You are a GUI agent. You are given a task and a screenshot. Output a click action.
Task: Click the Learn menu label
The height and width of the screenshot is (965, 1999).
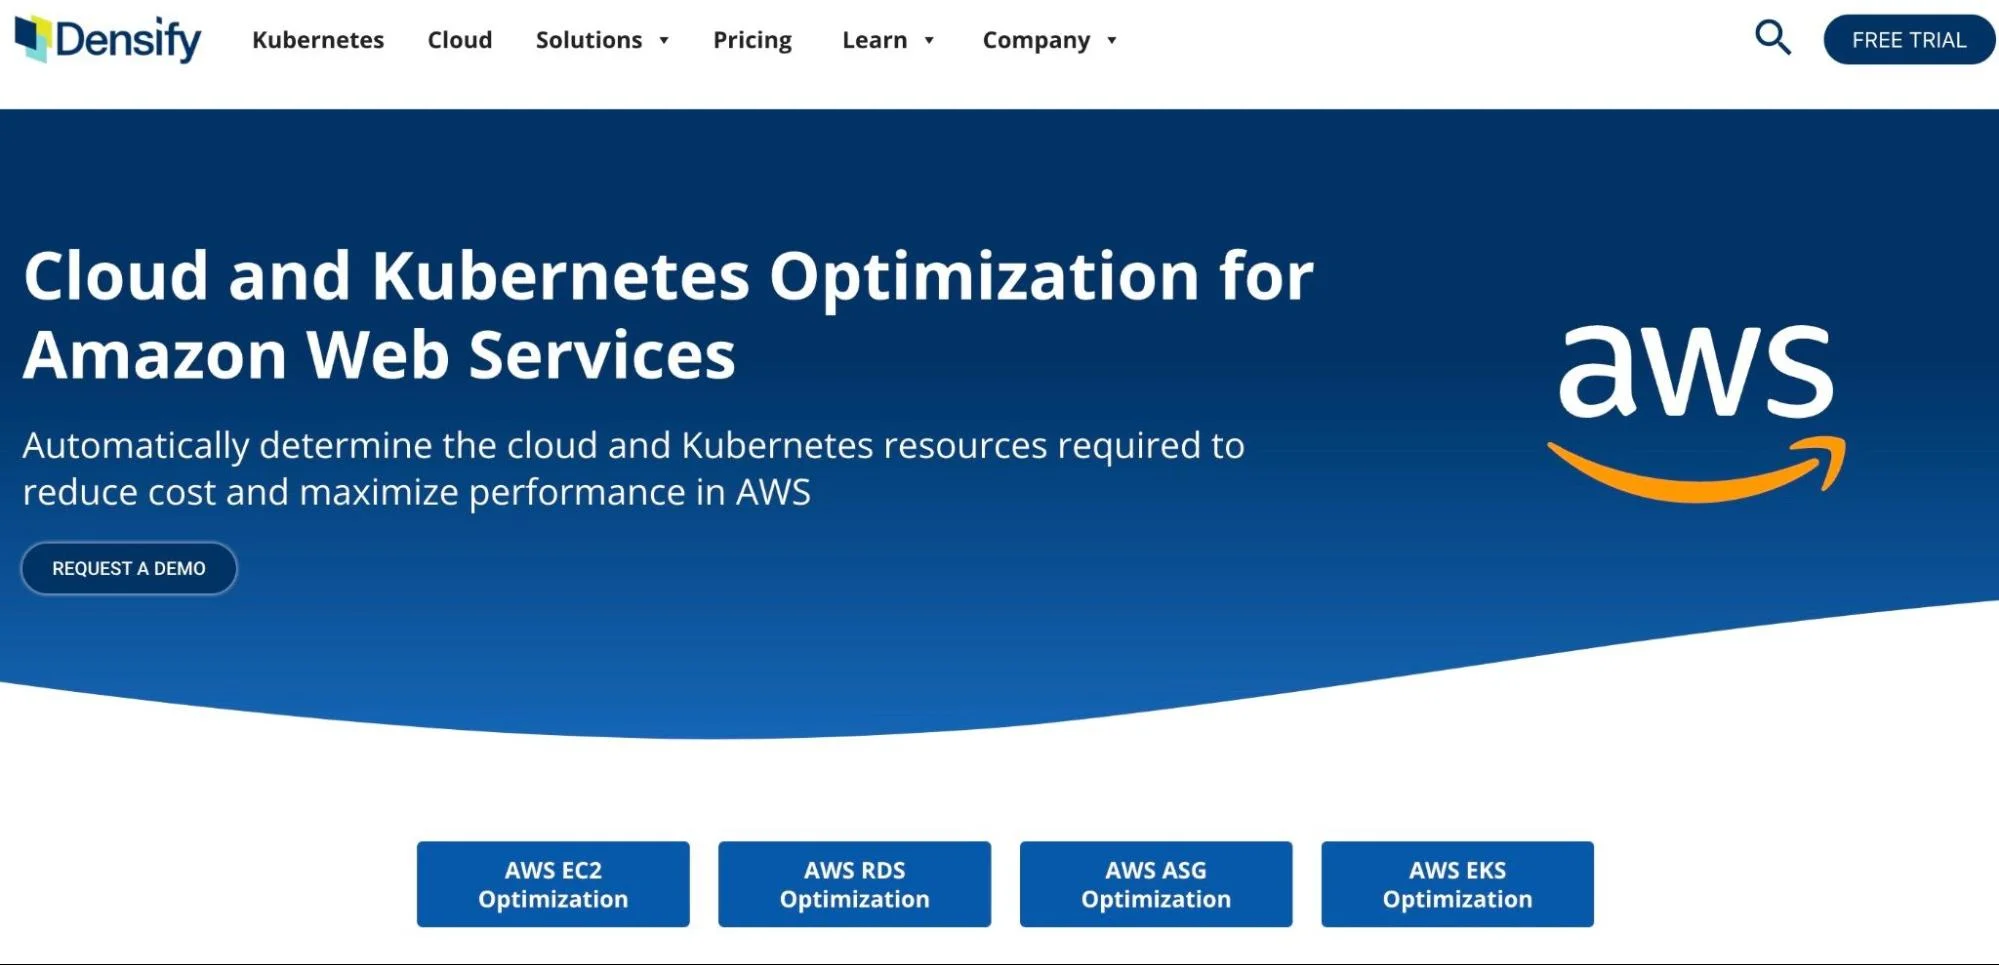click(875, 40)
